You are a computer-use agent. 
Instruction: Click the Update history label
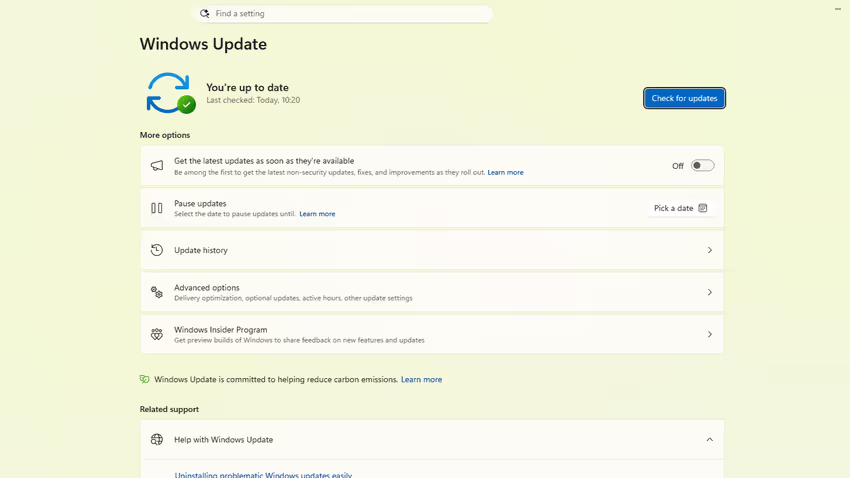click(201, 250)
